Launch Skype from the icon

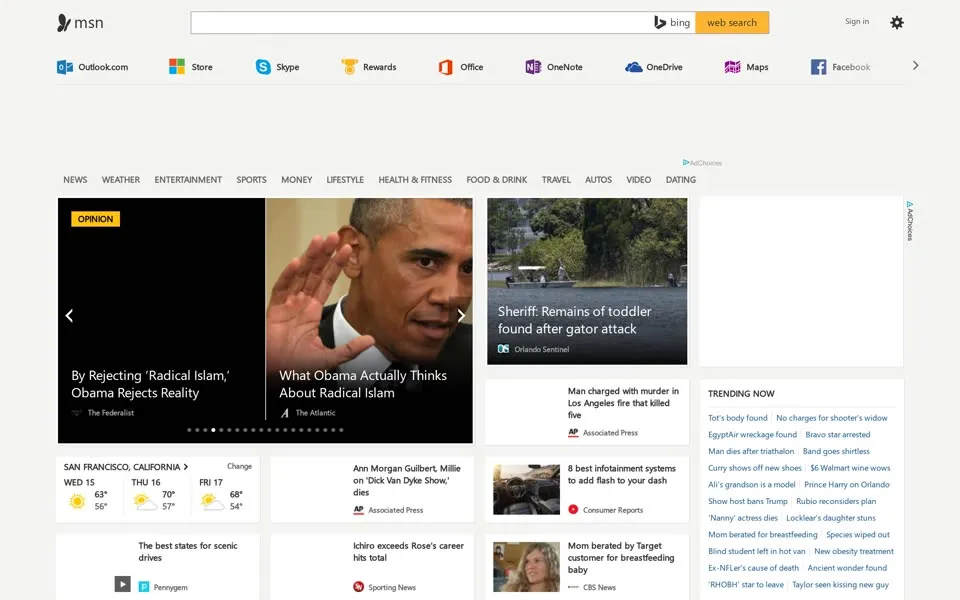263,67
